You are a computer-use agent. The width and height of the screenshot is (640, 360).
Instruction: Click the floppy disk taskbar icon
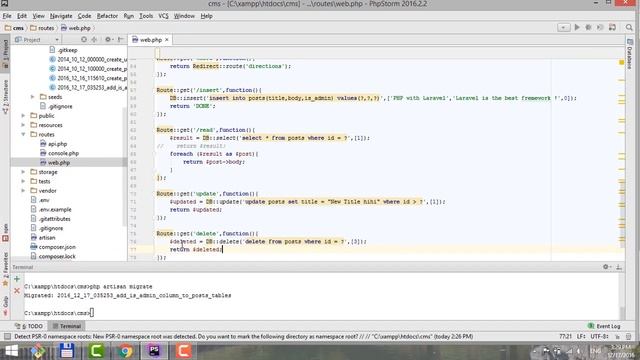pyautogui.click(x=67, y=351)
